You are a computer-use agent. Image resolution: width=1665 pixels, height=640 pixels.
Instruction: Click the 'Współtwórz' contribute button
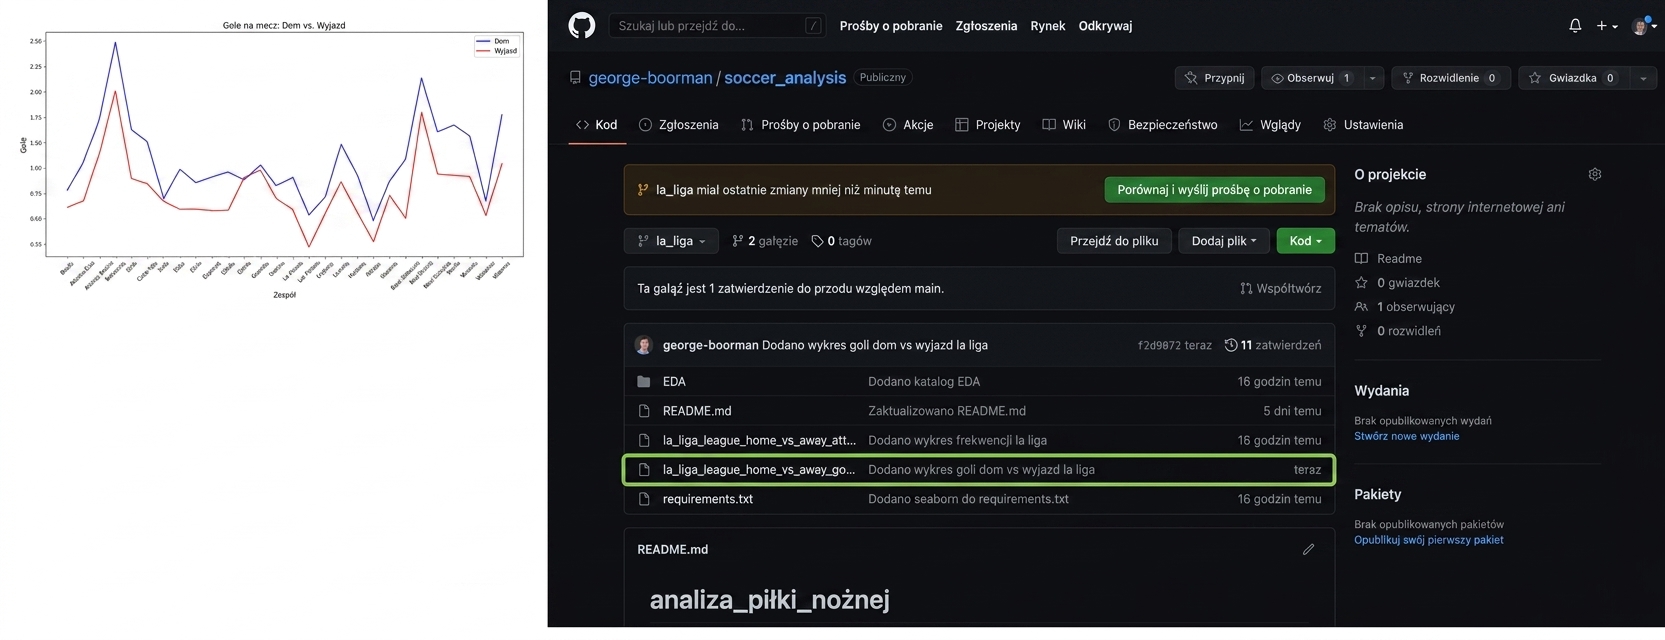coord(1281,288)
